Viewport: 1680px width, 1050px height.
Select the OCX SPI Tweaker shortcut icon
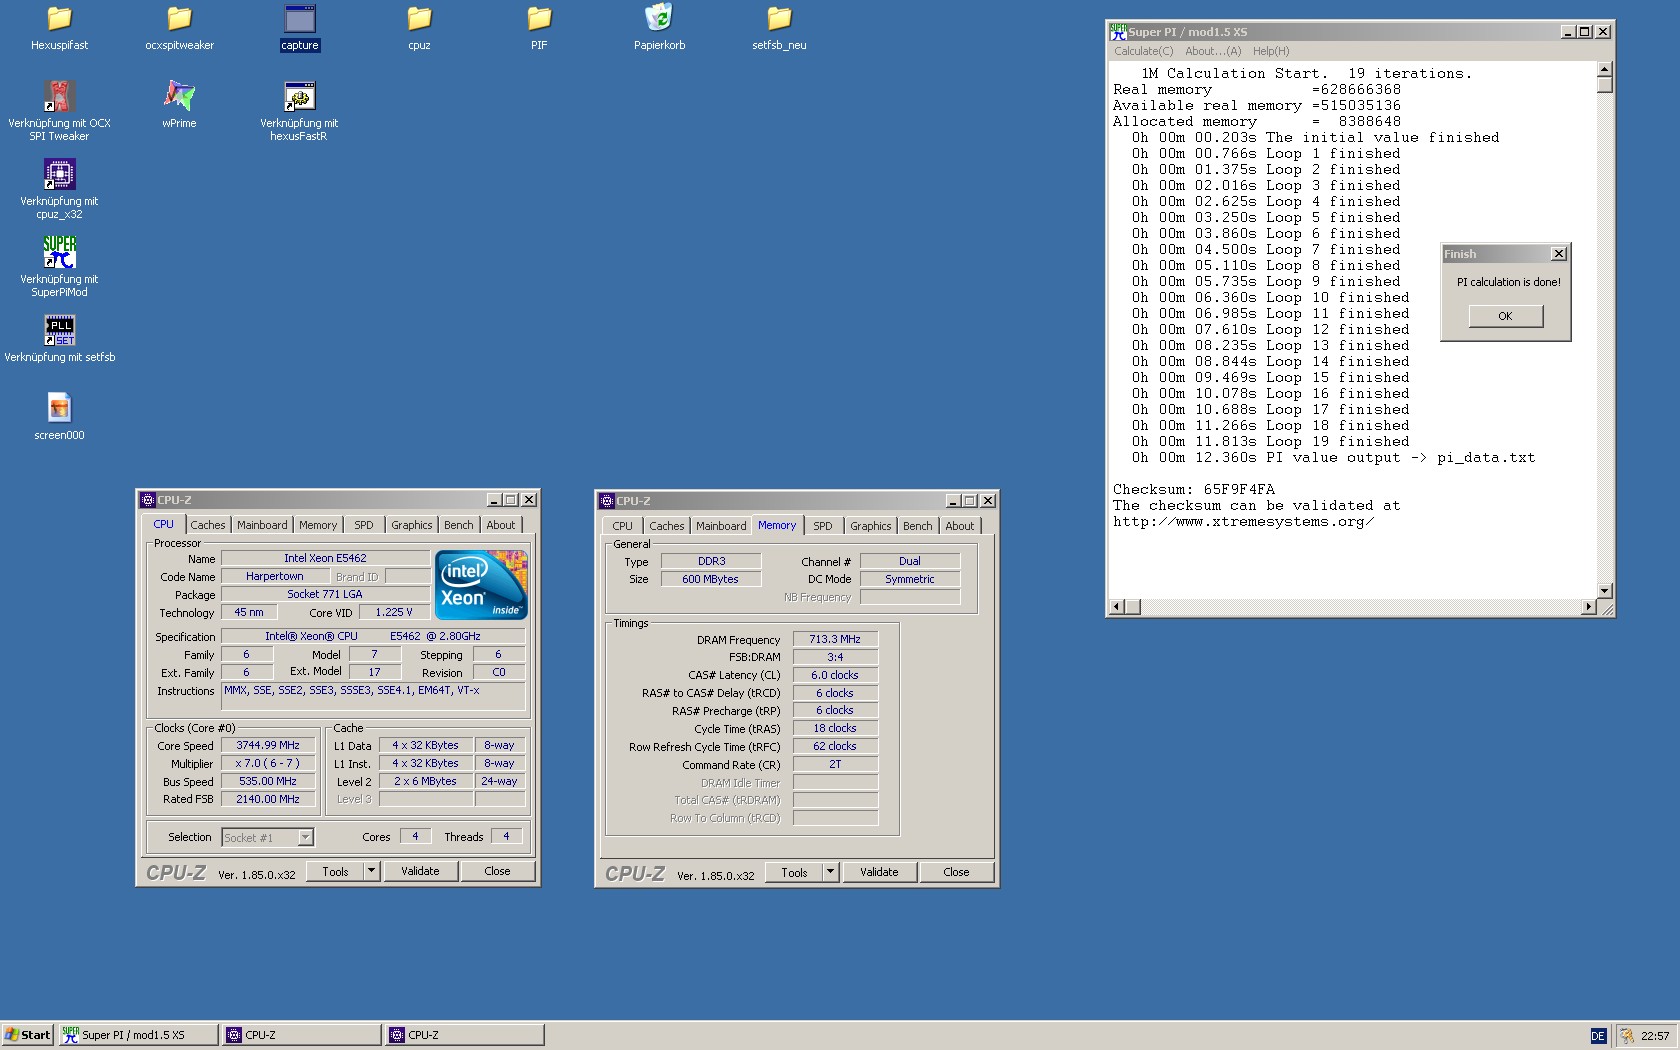[x=59, y=96]
